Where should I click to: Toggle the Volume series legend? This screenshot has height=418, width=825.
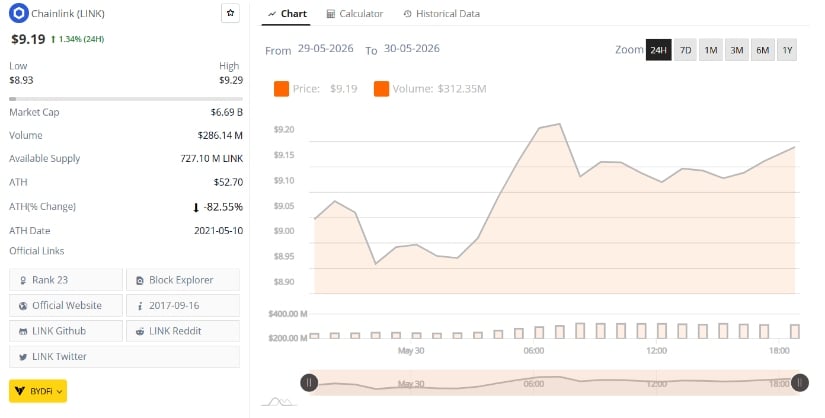click(430, 89)
